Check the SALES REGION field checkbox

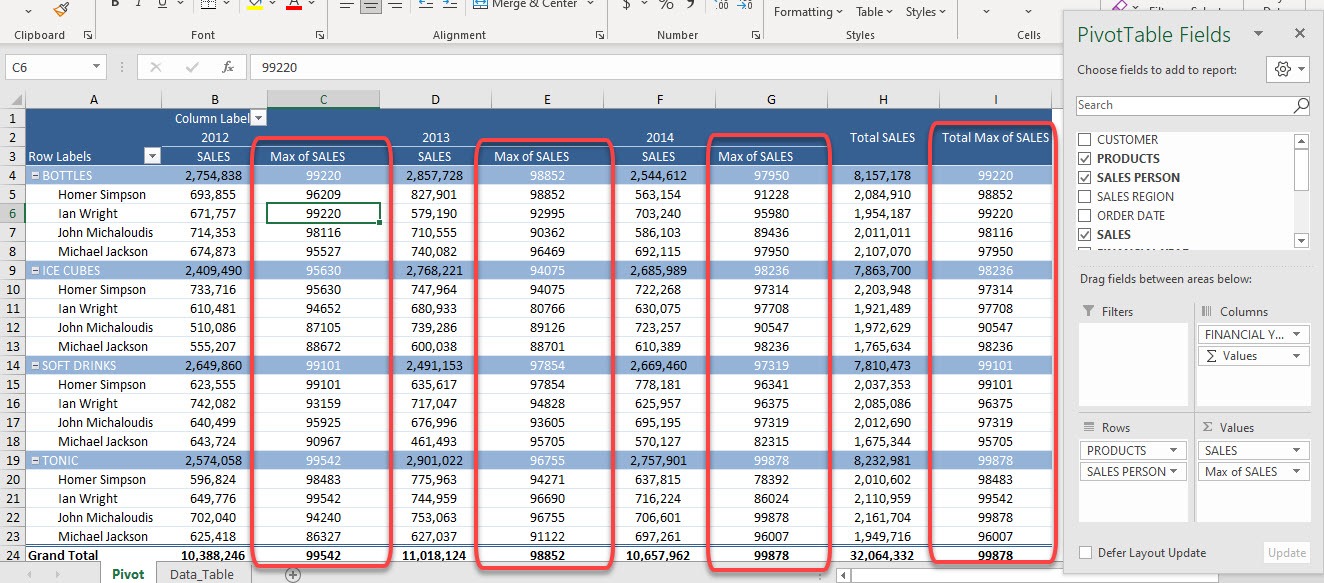click(1085, 197)
